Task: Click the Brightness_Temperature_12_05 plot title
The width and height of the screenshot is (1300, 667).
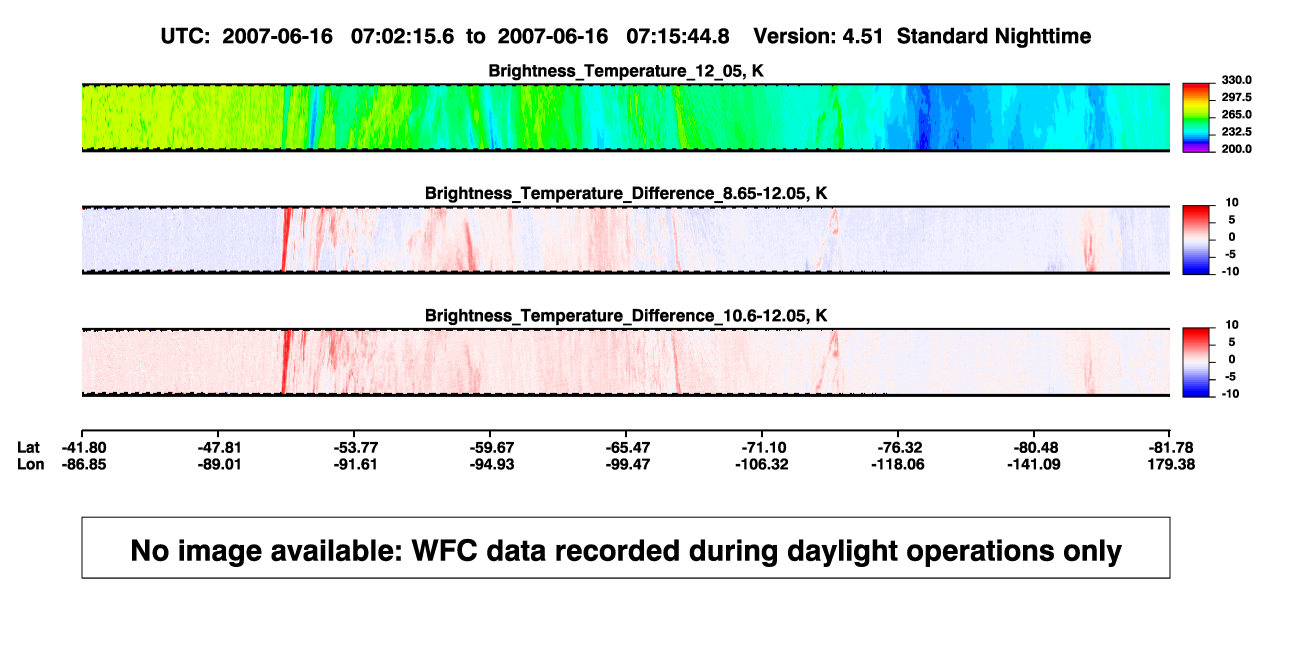Action: point(625,72)
